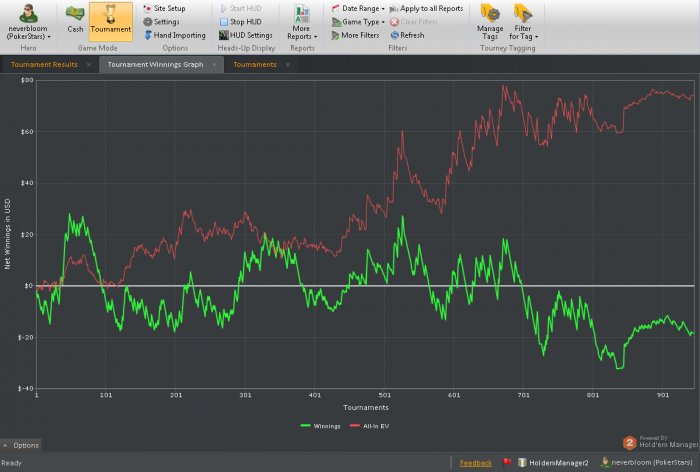Click More Filters
Viewport: 700px width, 472px height.
point(358,35)
